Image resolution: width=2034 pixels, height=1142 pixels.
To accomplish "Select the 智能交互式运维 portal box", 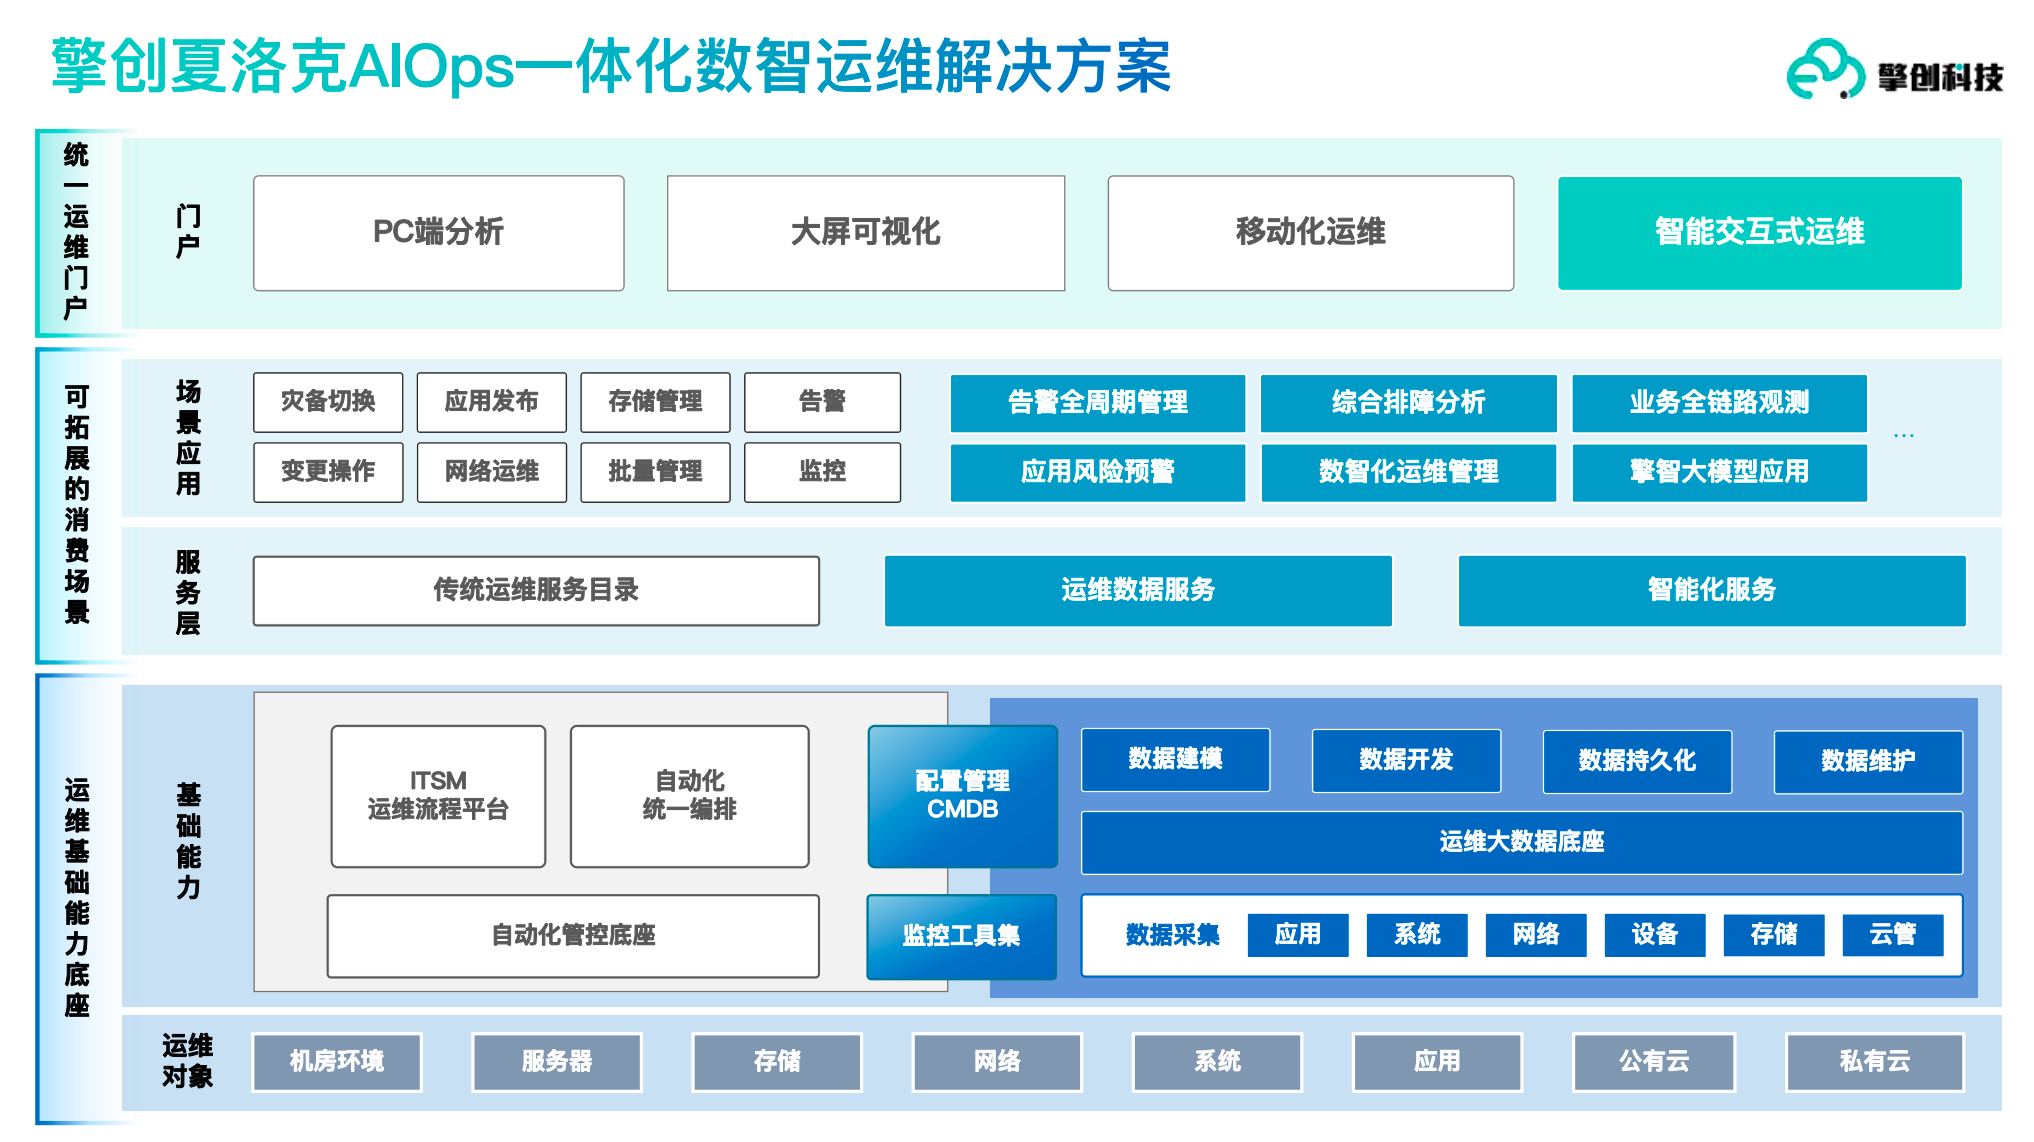I will pos(1759,233).
